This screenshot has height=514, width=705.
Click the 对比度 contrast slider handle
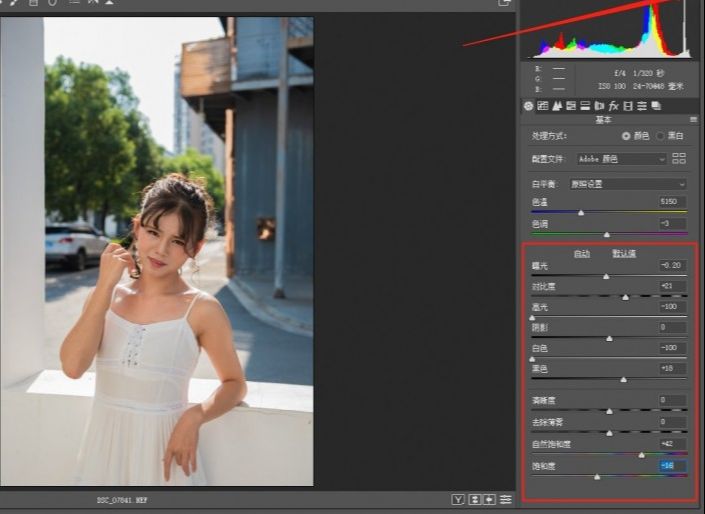pos(625,297)
